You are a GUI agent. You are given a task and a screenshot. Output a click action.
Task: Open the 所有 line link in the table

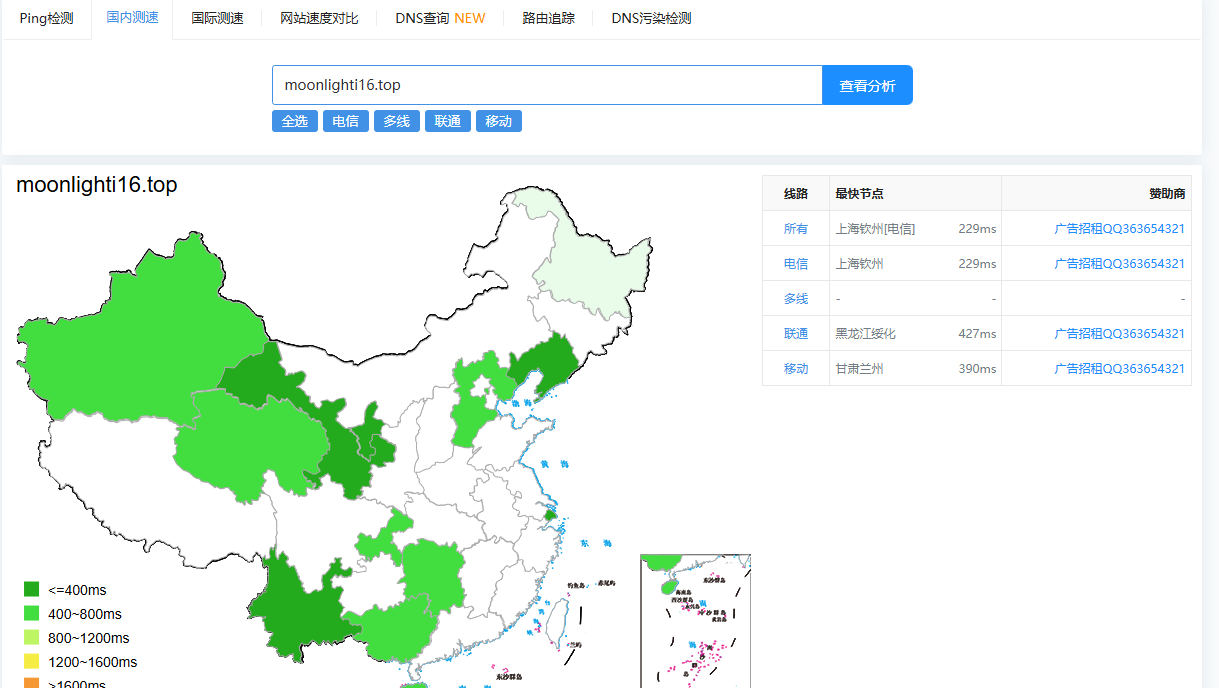[796, 229]
